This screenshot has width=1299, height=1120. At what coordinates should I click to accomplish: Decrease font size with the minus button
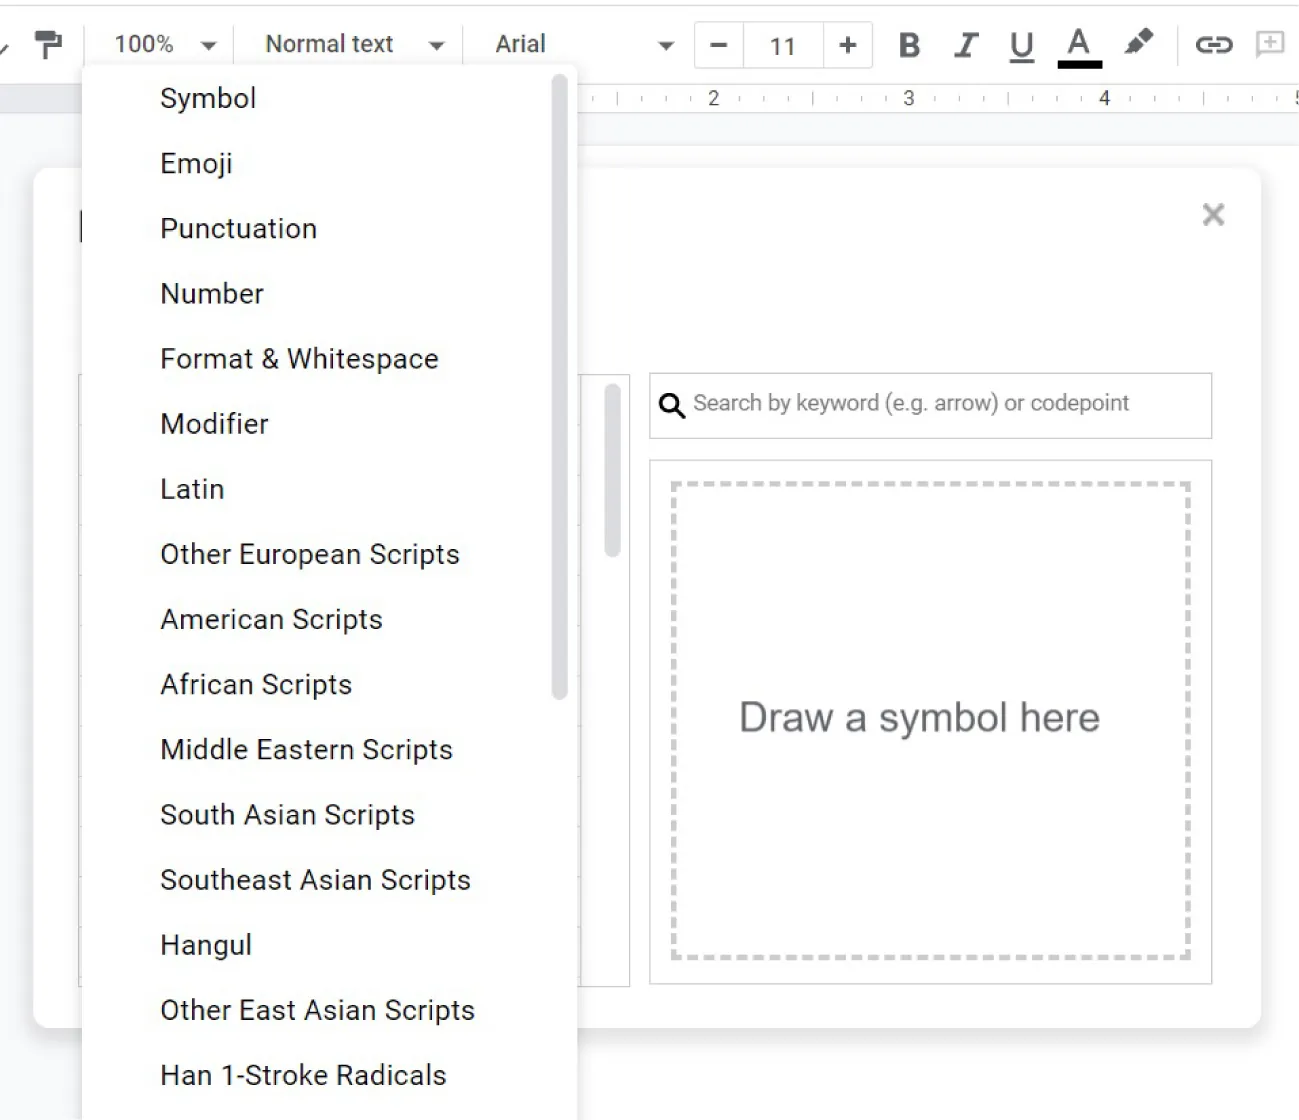[x=717, y=44]
